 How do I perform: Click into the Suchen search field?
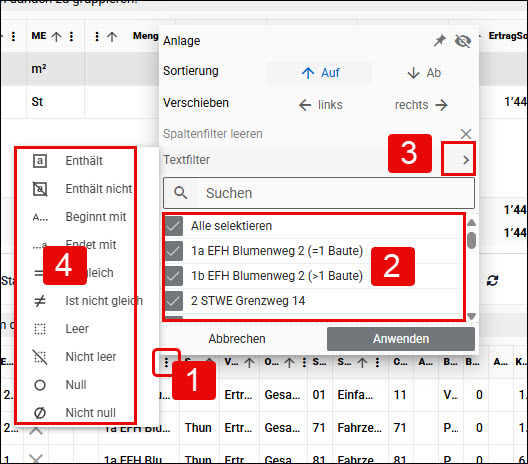coord(319,193)
